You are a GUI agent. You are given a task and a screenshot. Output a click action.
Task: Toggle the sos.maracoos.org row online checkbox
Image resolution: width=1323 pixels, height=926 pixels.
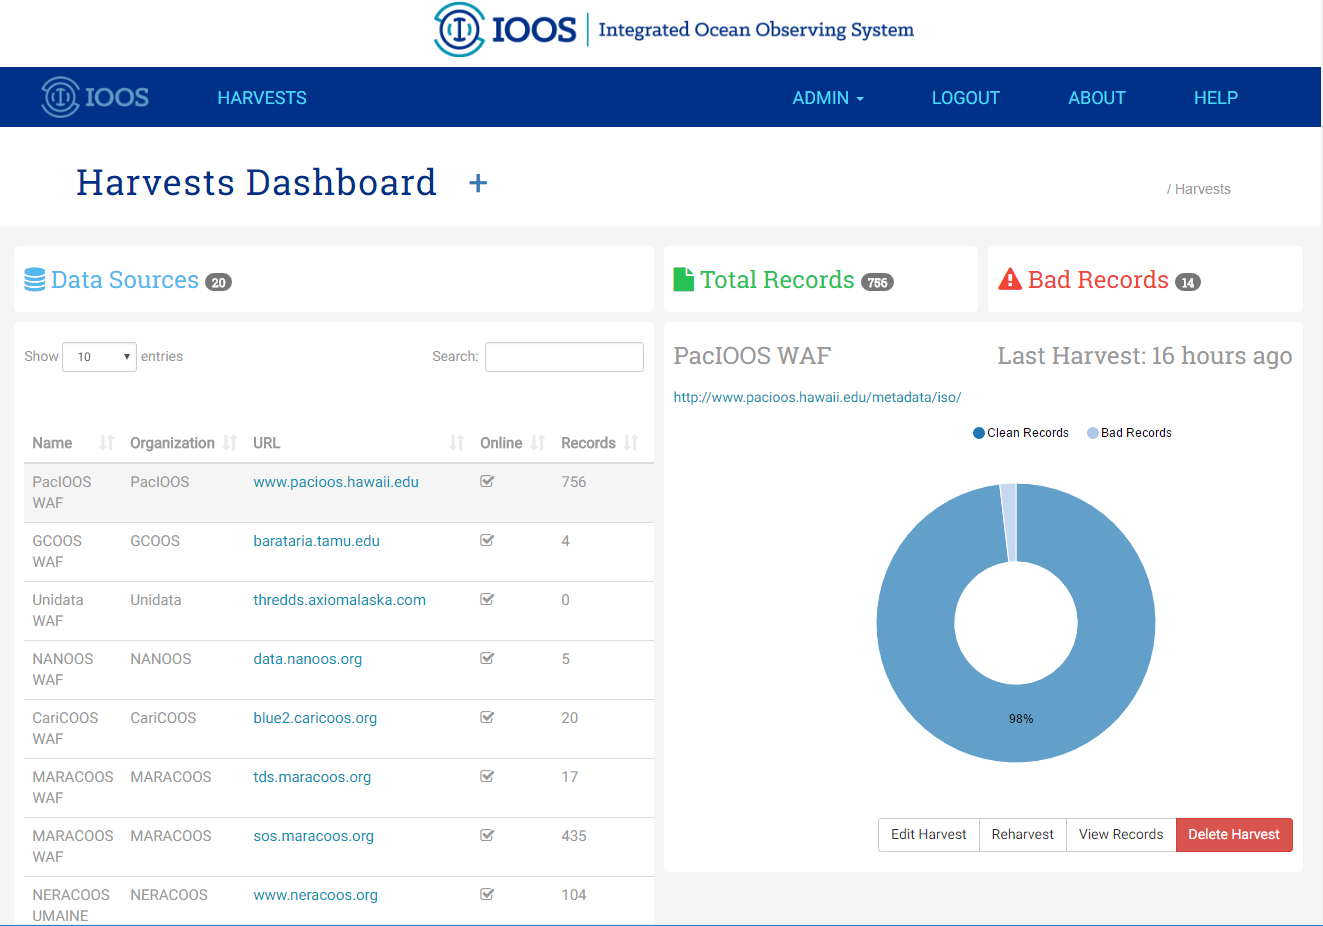coord(487,835)
